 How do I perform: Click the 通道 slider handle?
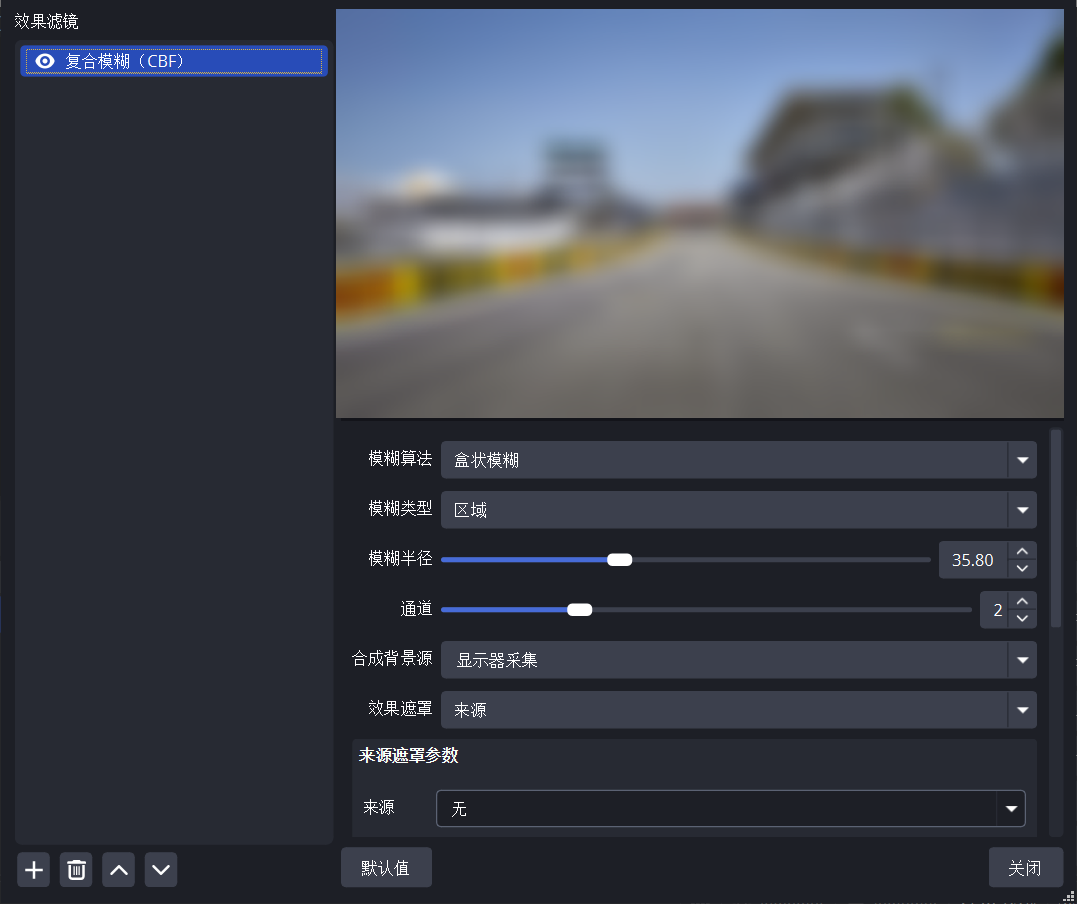pos(580,609)
